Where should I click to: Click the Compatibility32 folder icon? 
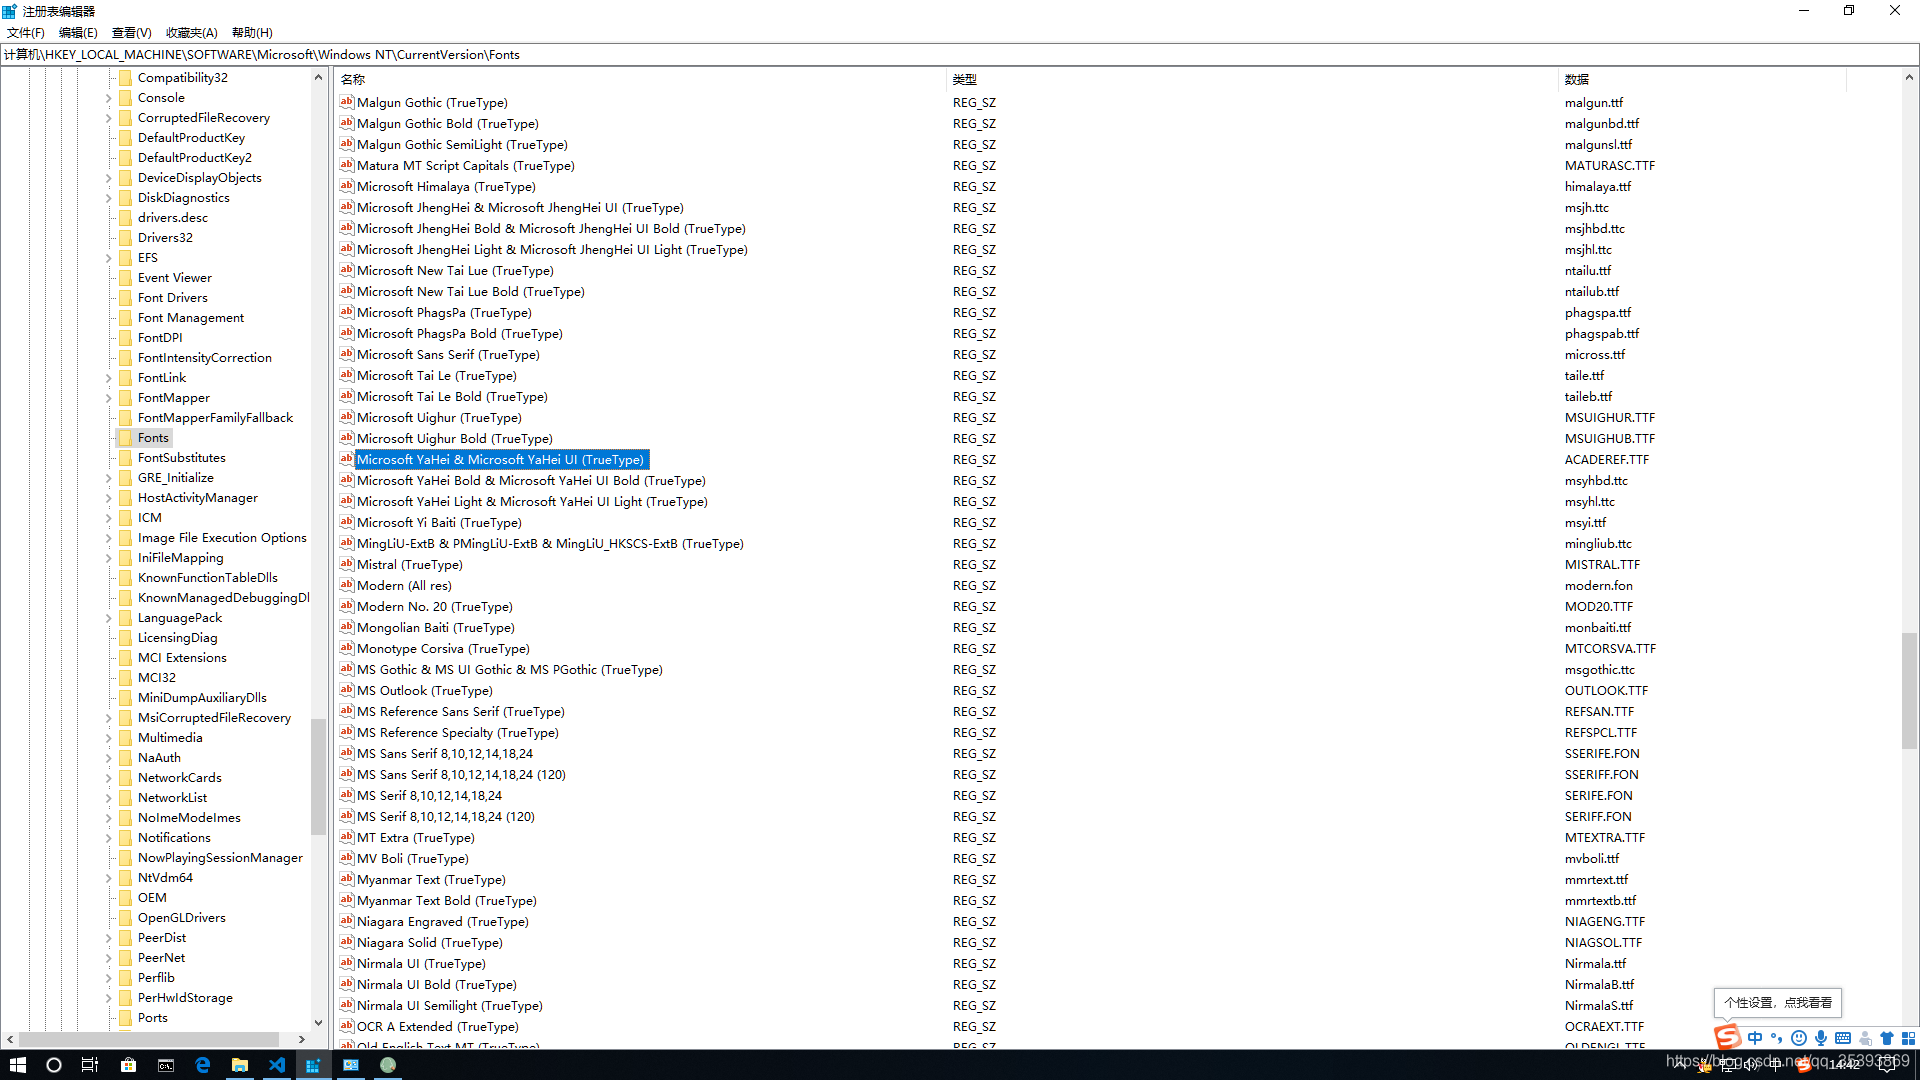coord(126,78)
